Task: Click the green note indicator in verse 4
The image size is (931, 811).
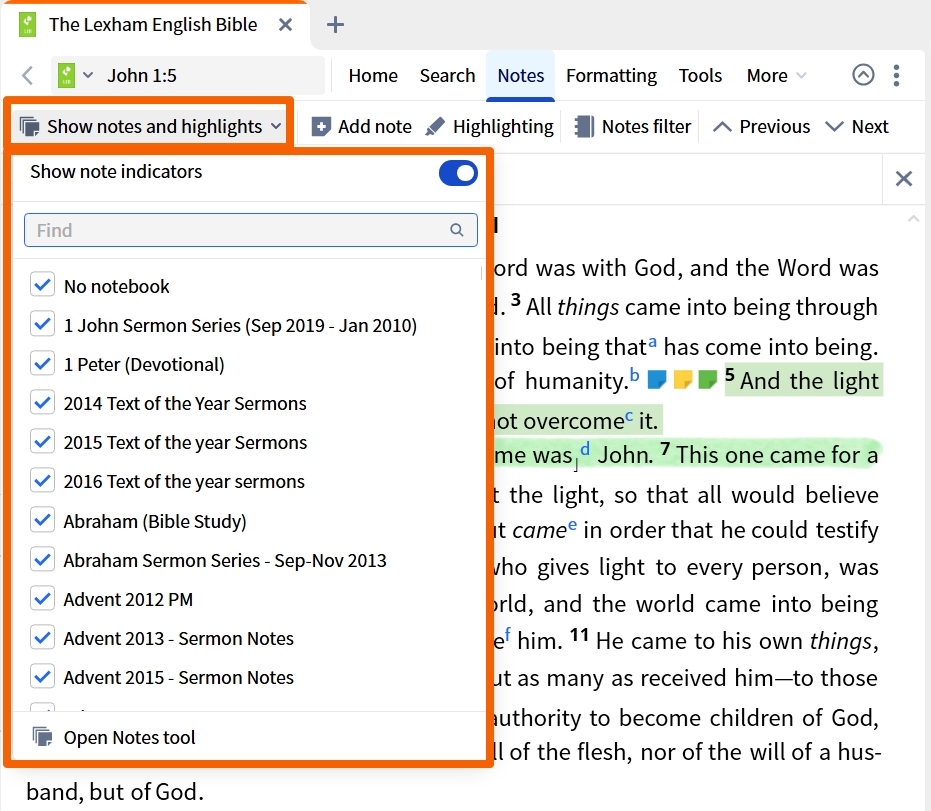Action: (x=708, y=379)
